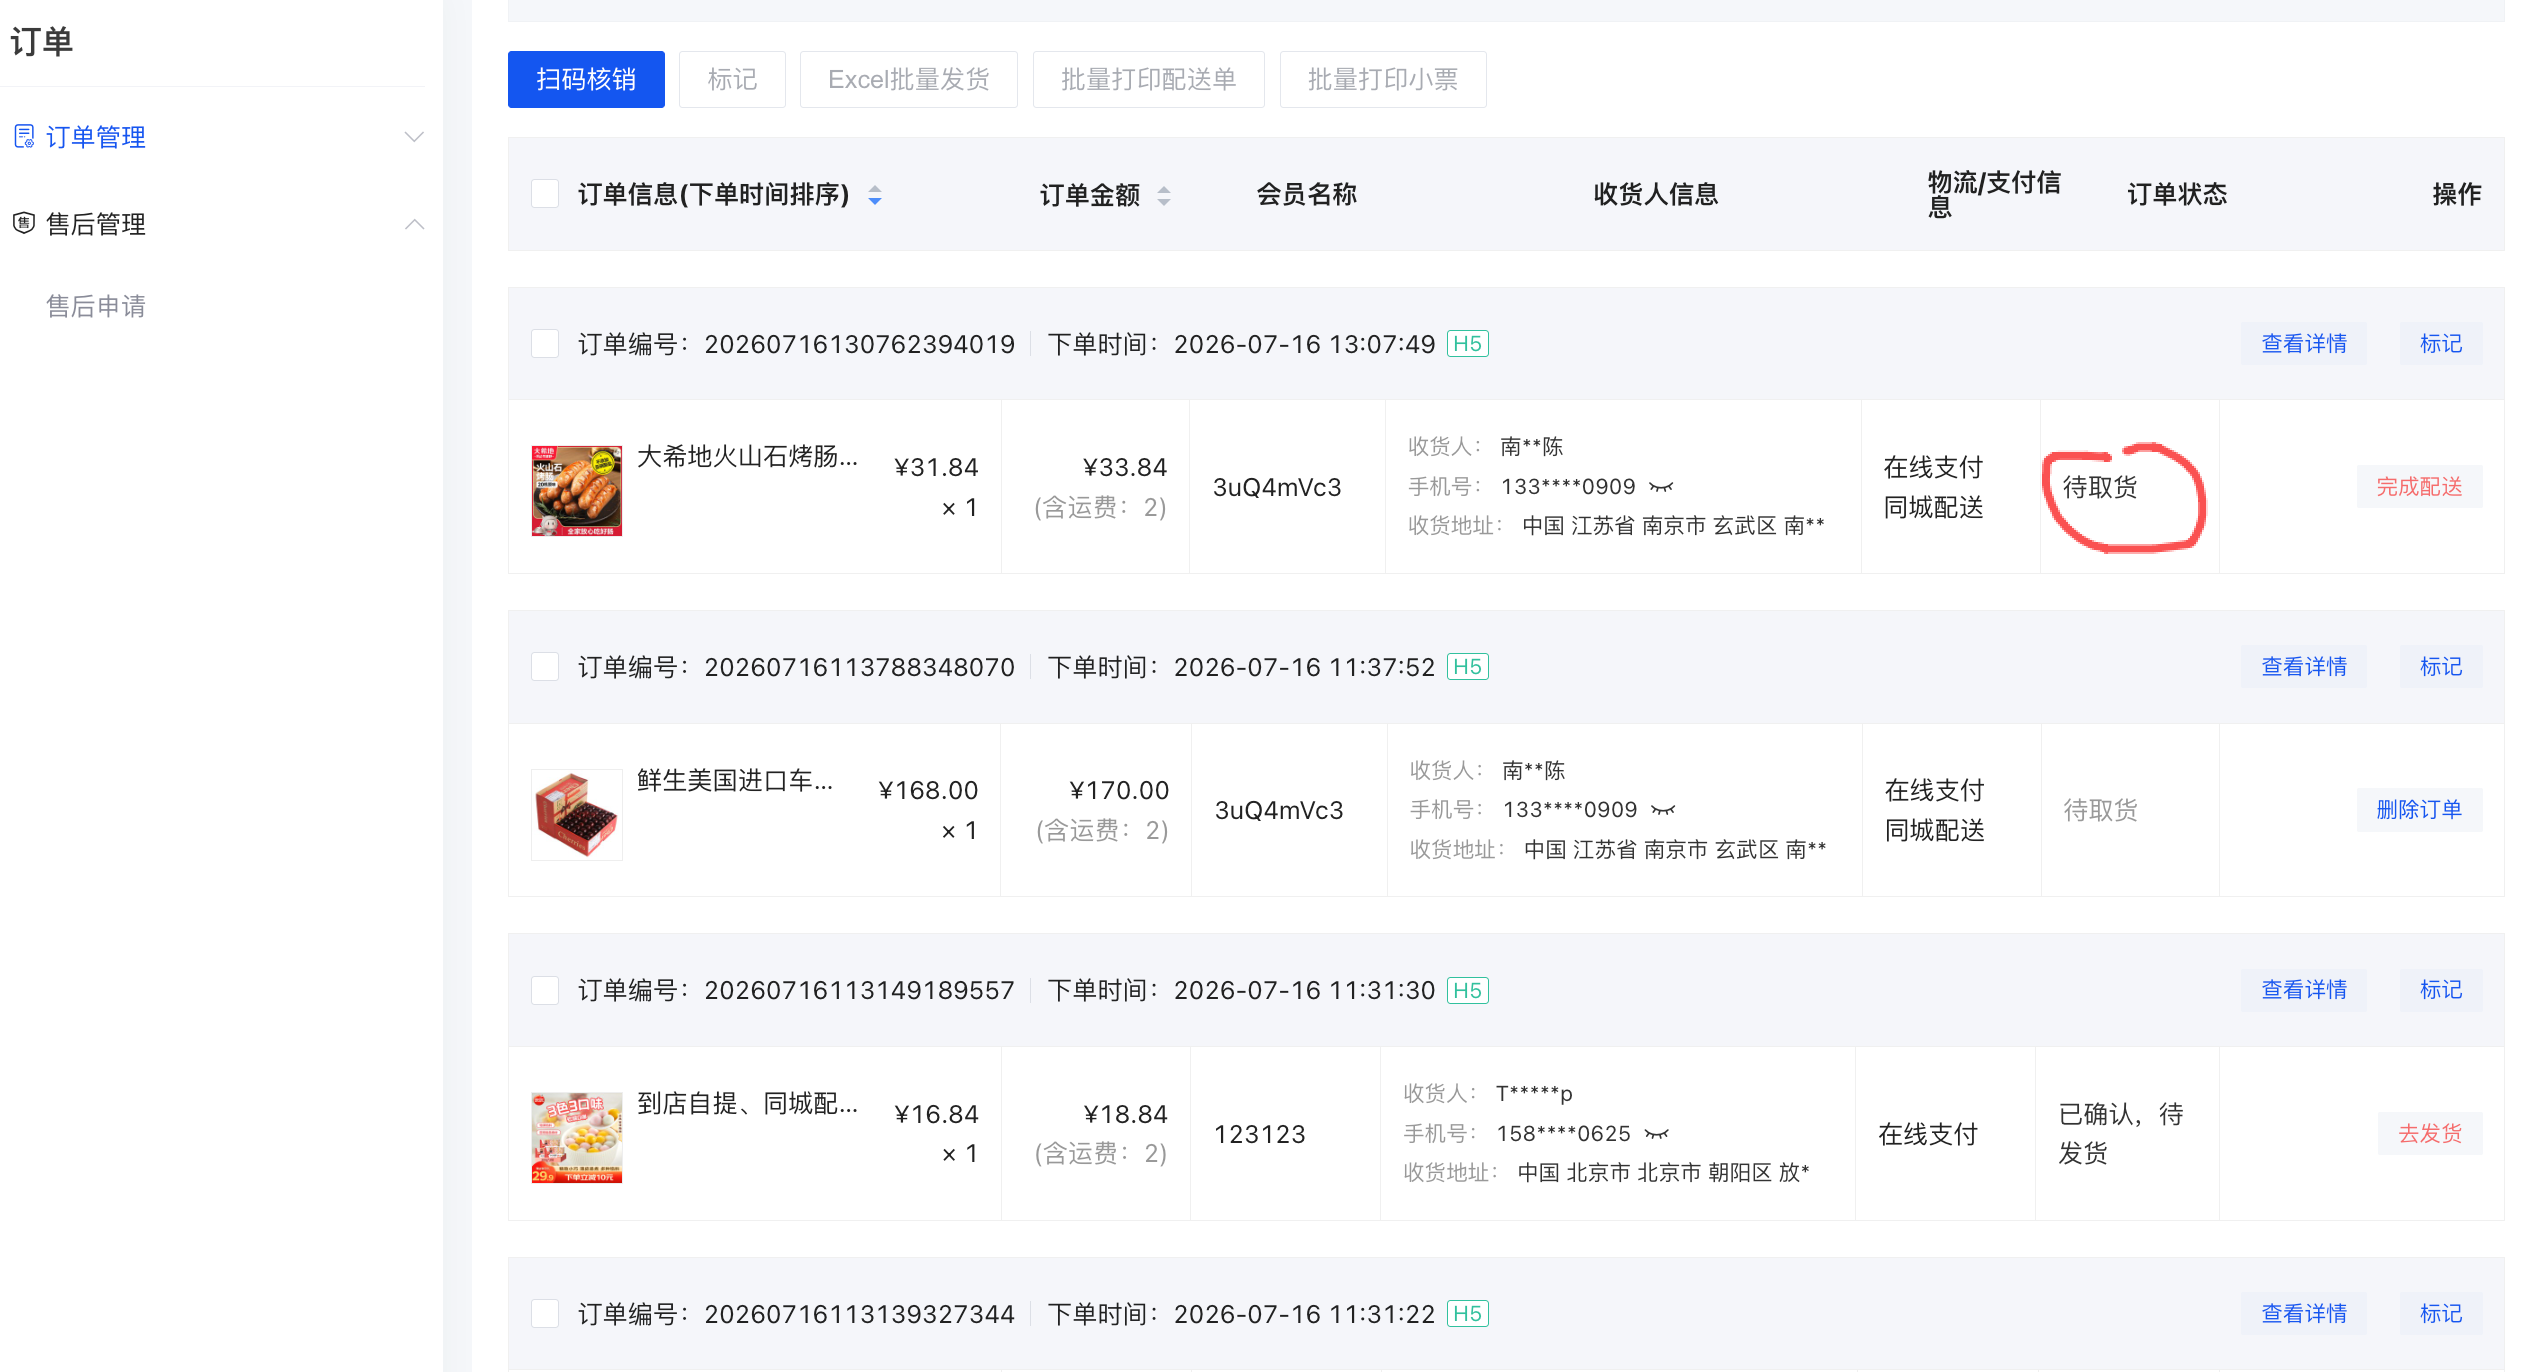Click 去发货 for order 123123
Image resolution: width=2526 pixels, height=1372 pixels.
[x=2430, y=1134]
